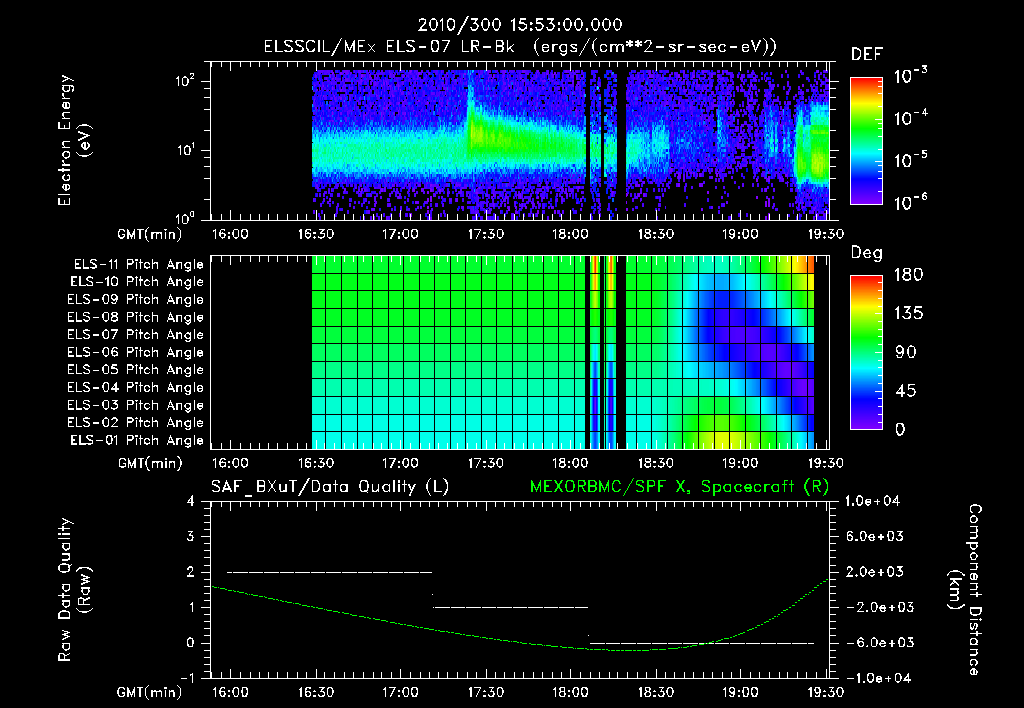This screenshot has width=1024, height=708.
Task: Select the 90 tick on the Deg colorbar
Action: coord(904,352)
